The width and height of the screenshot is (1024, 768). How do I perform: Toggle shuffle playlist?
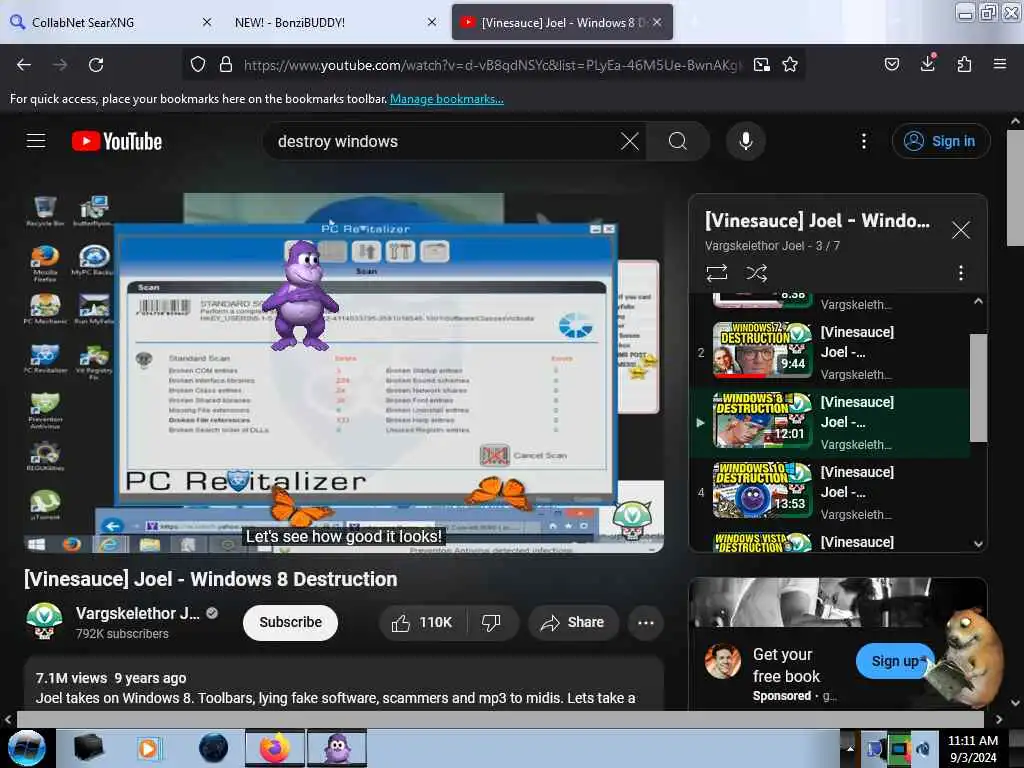click(756, 272)
